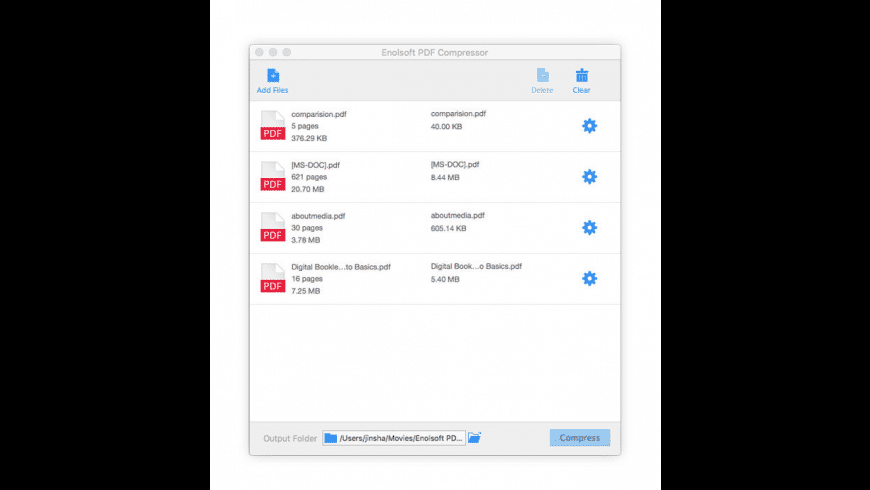This screenshot has width=870, height=490.
Task: Click the Clear trash icon
Action: (581, 75)
